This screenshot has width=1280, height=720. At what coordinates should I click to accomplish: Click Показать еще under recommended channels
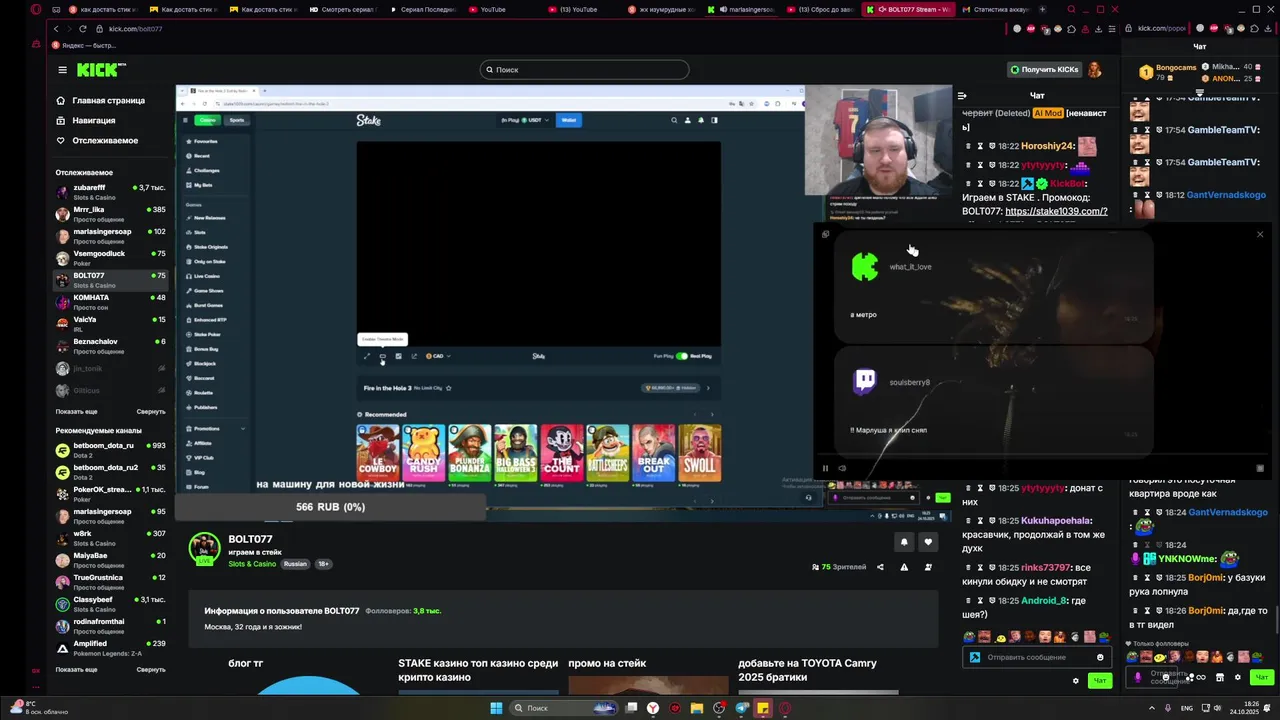76,669
